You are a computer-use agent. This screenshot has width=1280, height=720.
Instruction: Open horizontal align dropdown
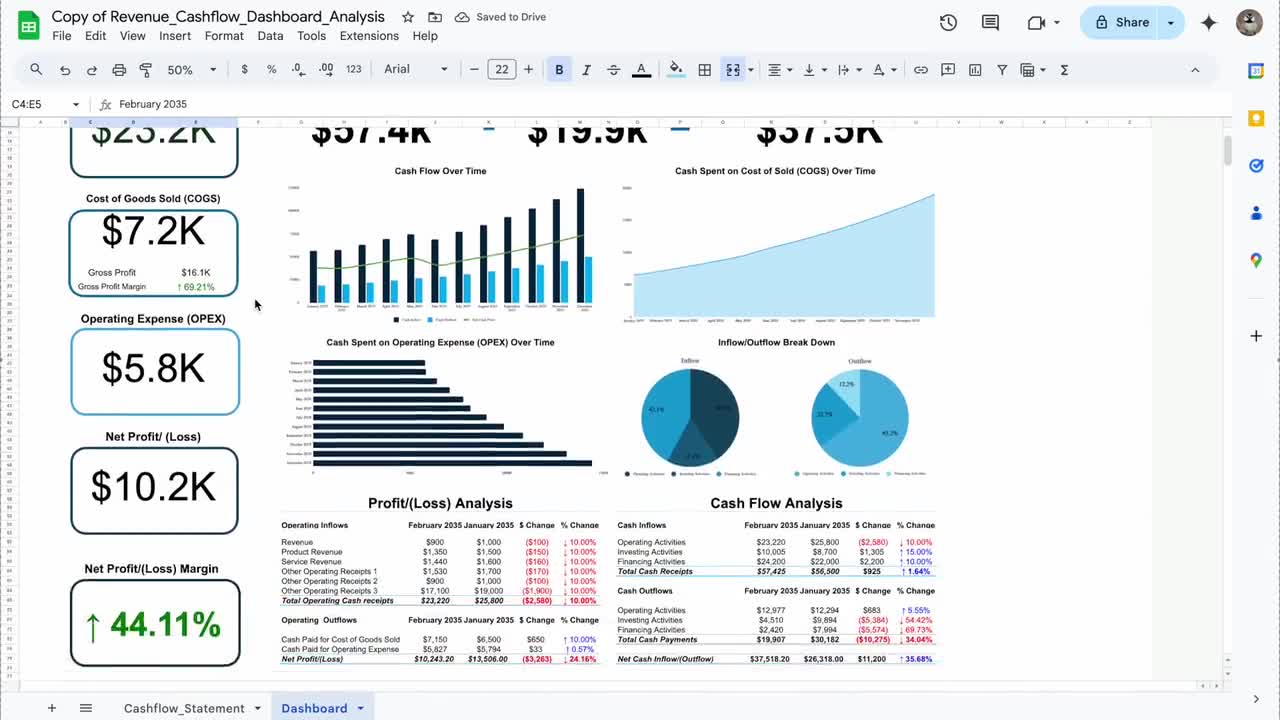click(779, 70)
